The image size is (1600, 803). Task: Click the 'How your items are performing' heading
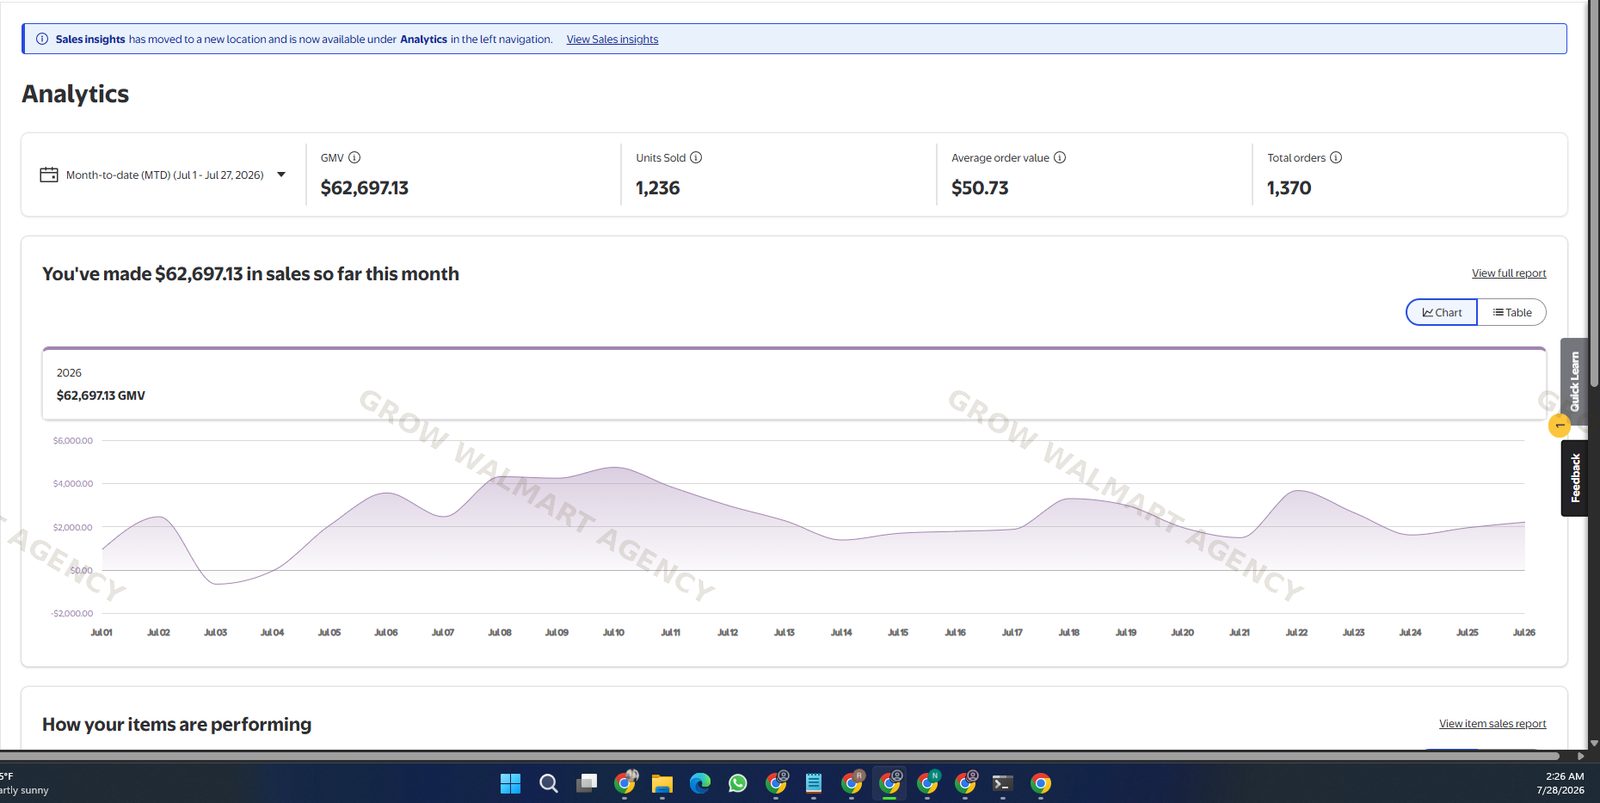tap(177, 724)
